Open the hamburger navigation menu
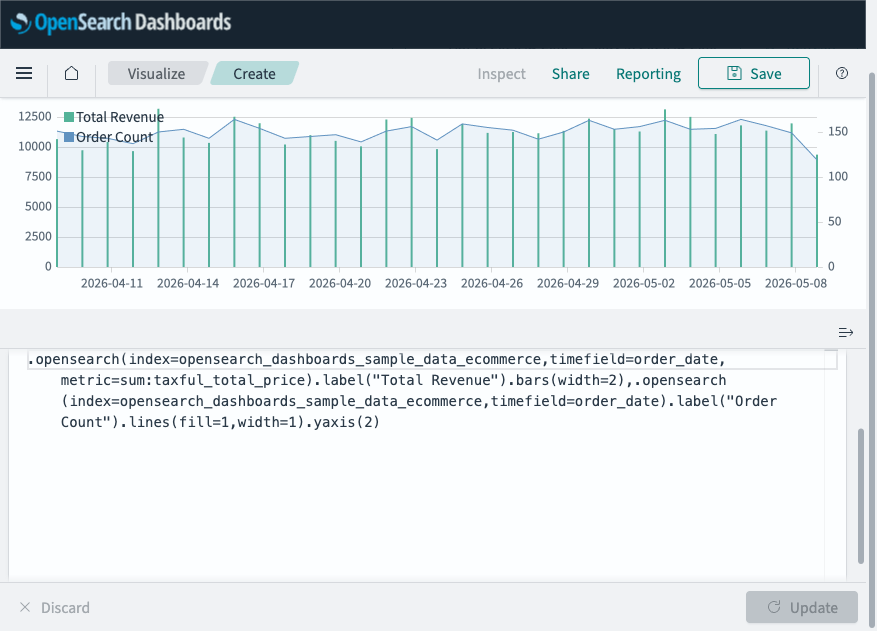 24,73
